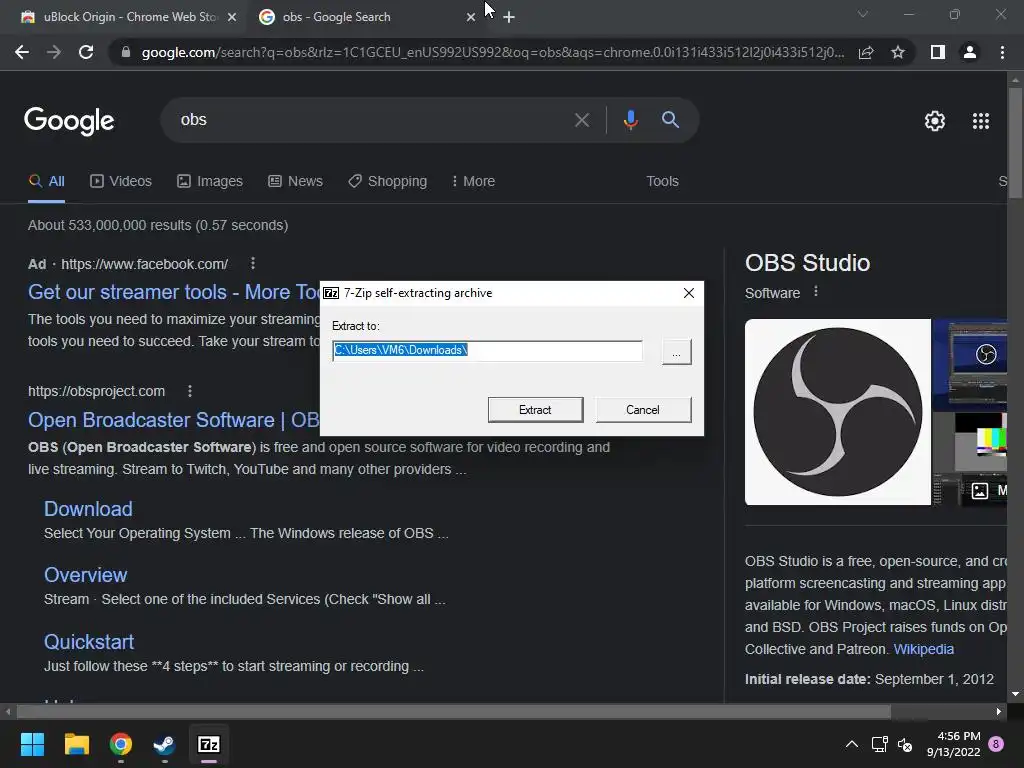Open Chrome tab search chevron
This screenshot has width=1024, height=768.
coord(863,14)
